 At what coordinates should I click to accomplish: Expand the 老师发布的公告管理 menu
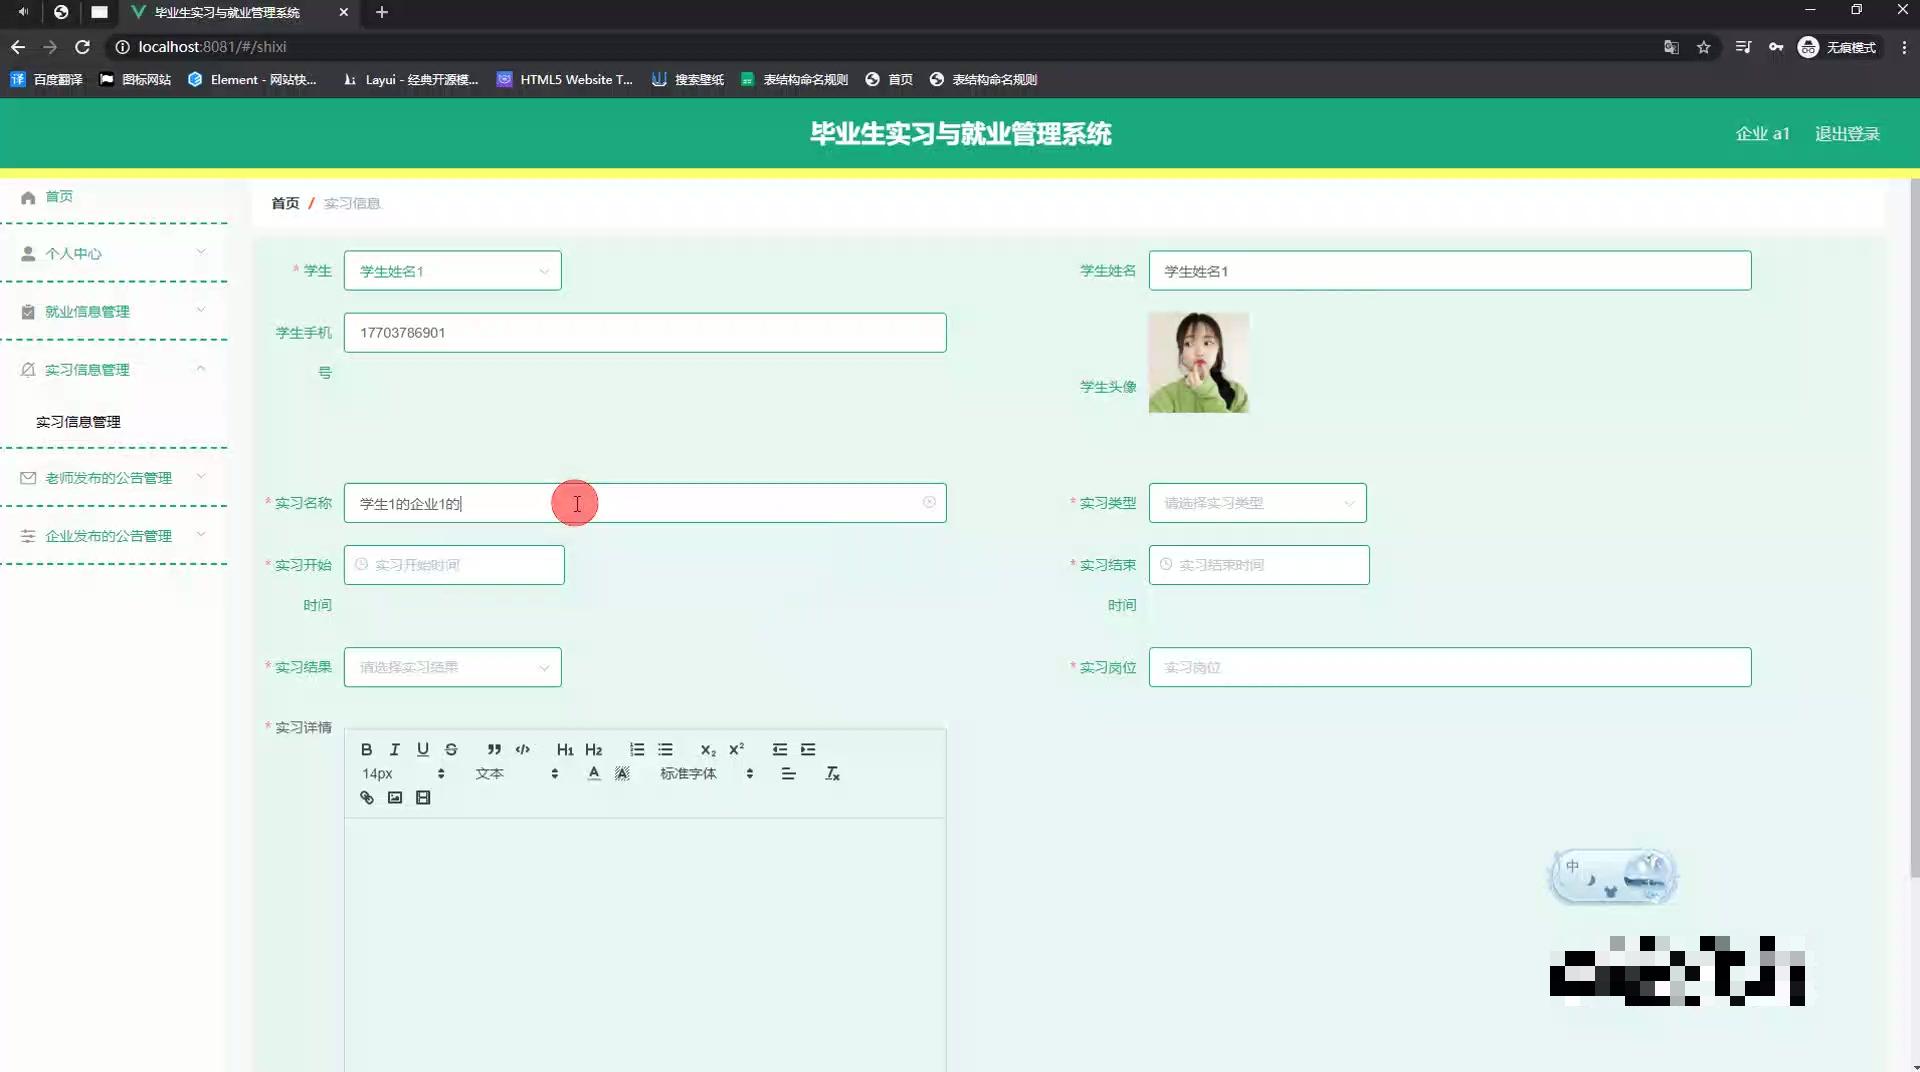114,477
